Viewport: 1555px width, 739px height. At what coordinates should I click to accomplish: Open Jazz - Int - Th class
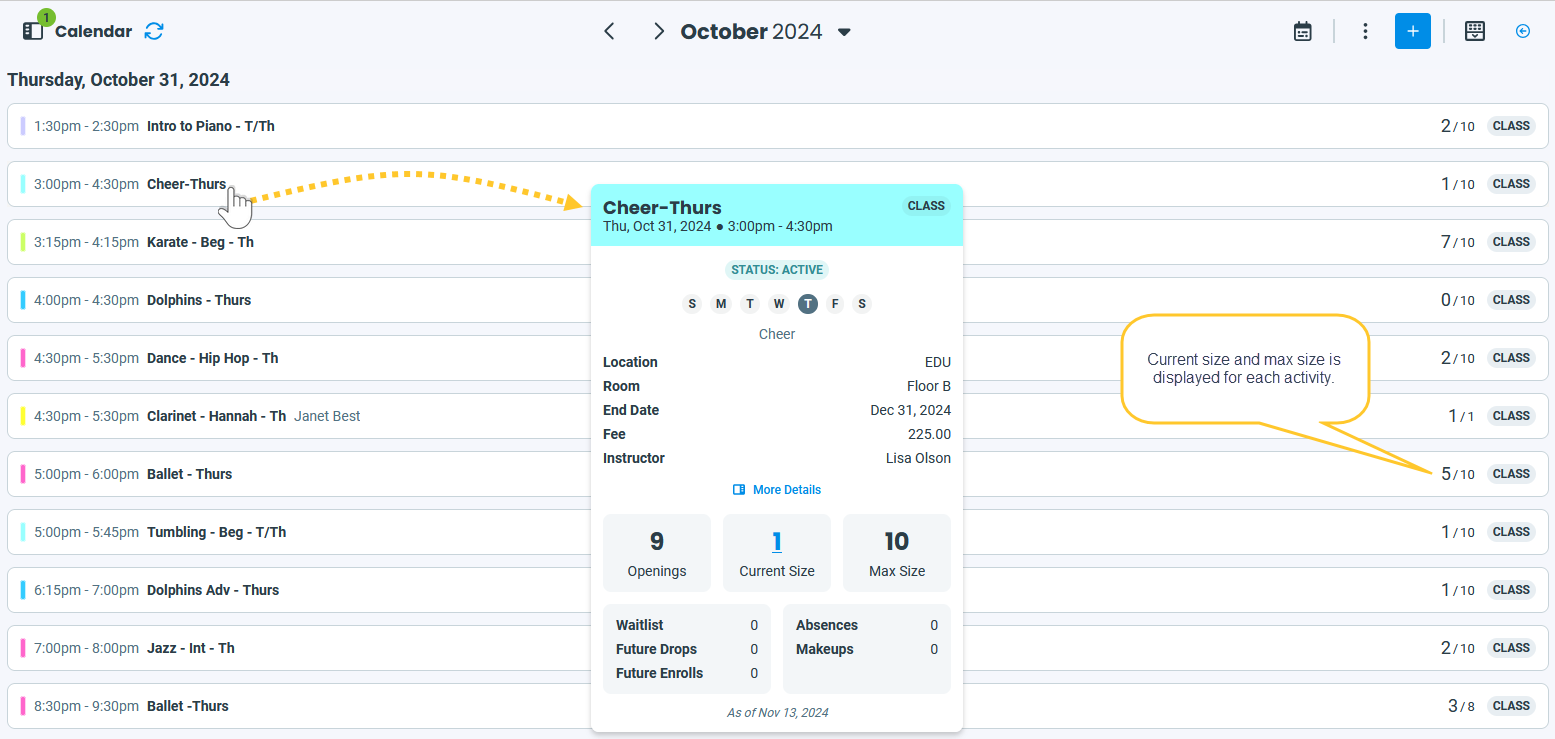pos(777,648)
